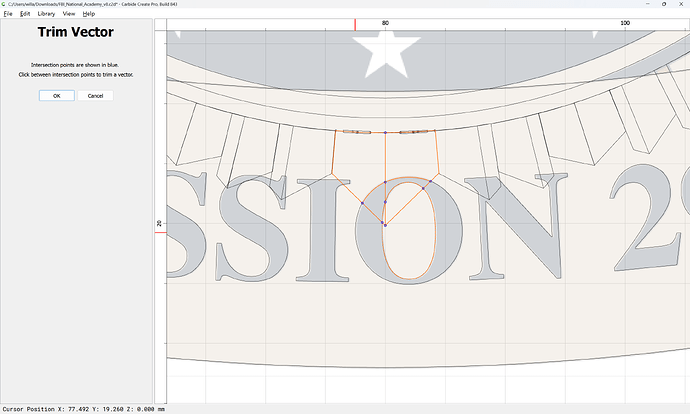This screenshot has width=690, height=414.
Task: Close the Carbide Create window
Action: click(x=681, y=4)
